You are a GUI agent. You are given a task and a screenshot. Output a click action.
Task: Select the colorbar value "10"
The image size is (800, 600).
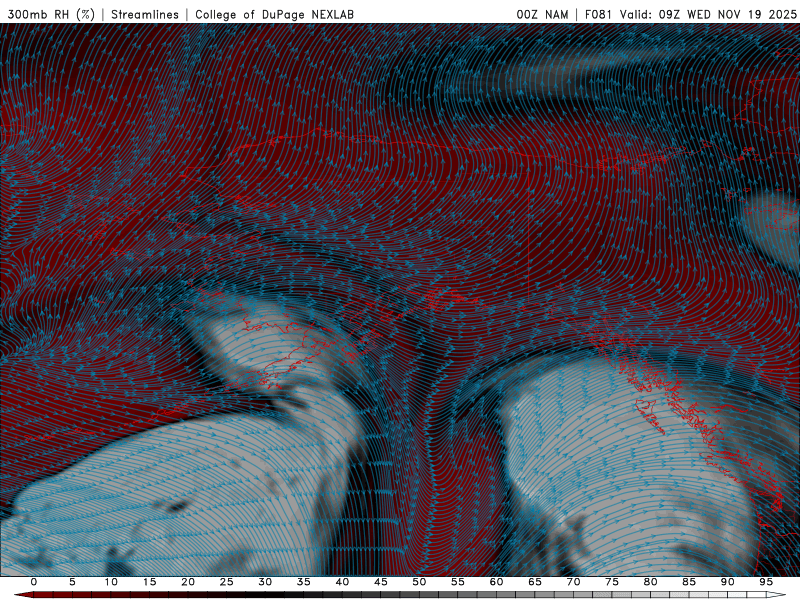click(111, 582)
